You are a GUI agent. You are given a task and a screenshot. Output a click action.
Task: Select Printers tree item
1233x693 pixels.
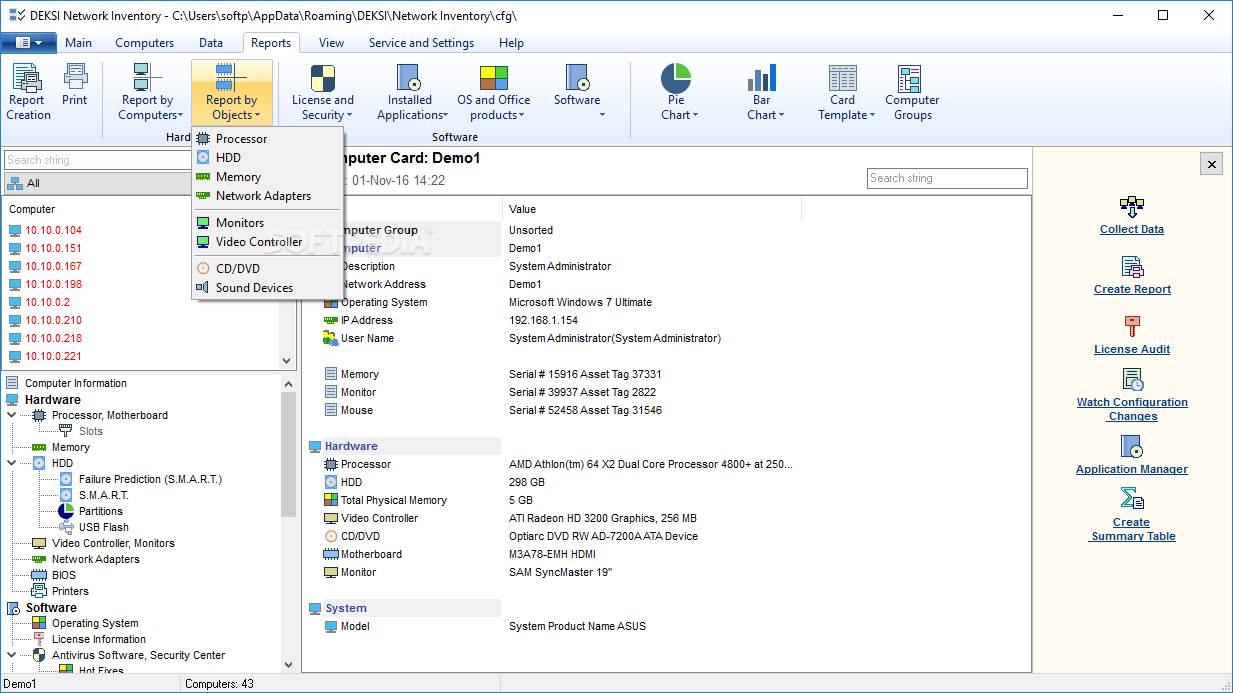(x=70, y=591)
